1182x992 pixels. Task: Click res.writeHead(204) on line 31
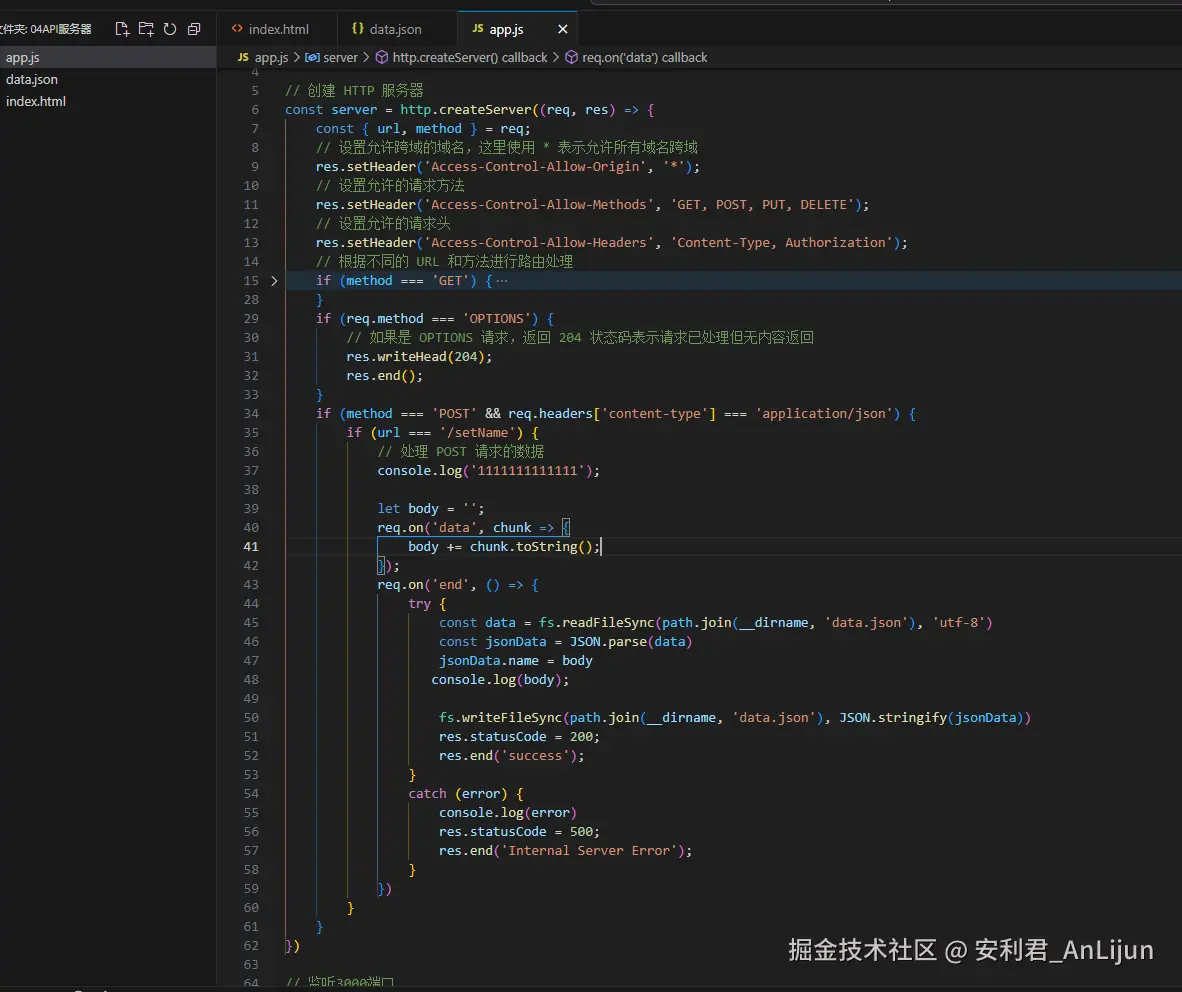tap(419, 357)
